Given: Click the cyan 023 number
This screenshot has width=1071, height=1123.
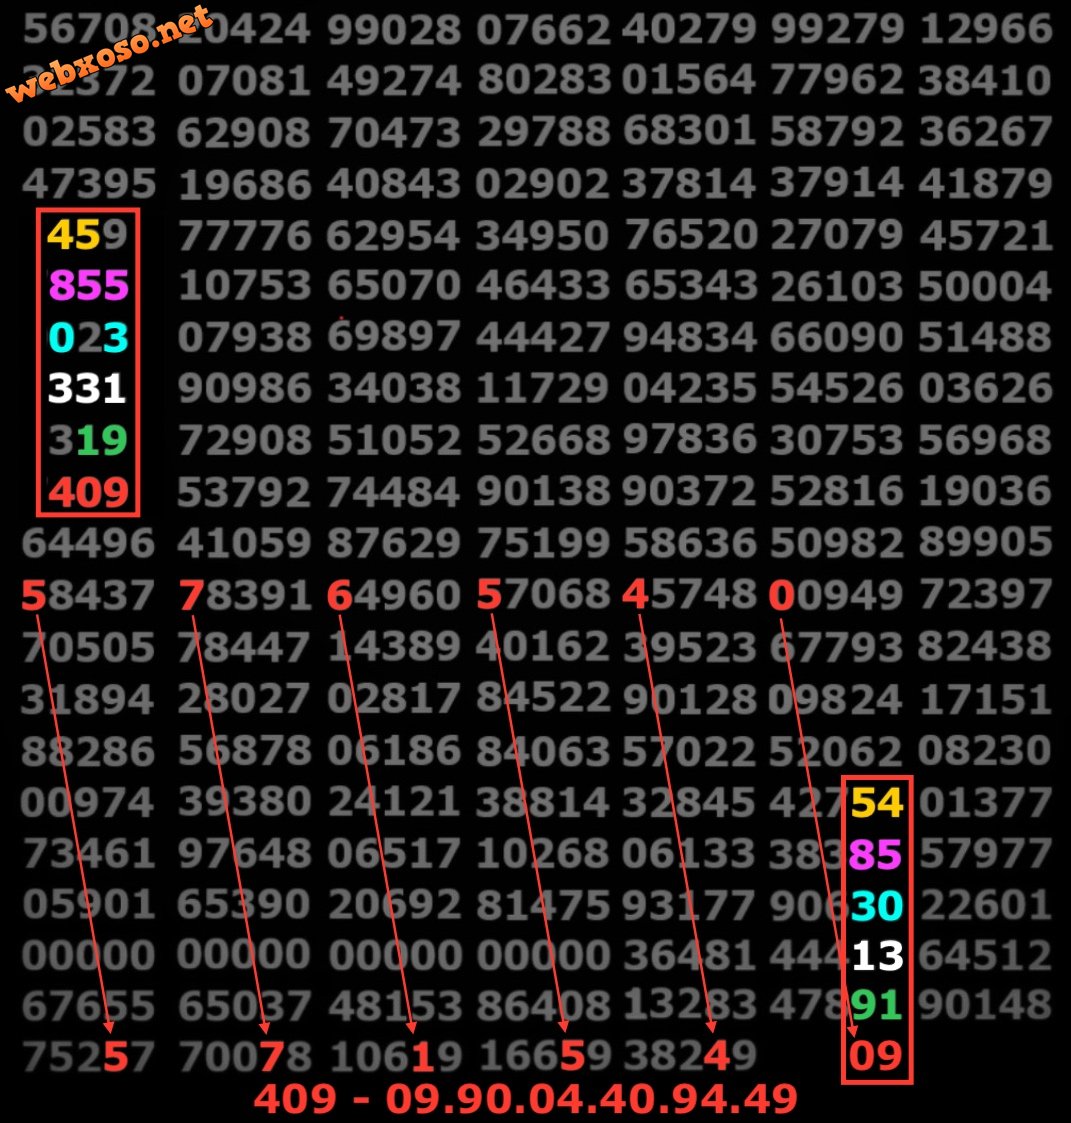Looking at the screenshot, I should 88,337.
